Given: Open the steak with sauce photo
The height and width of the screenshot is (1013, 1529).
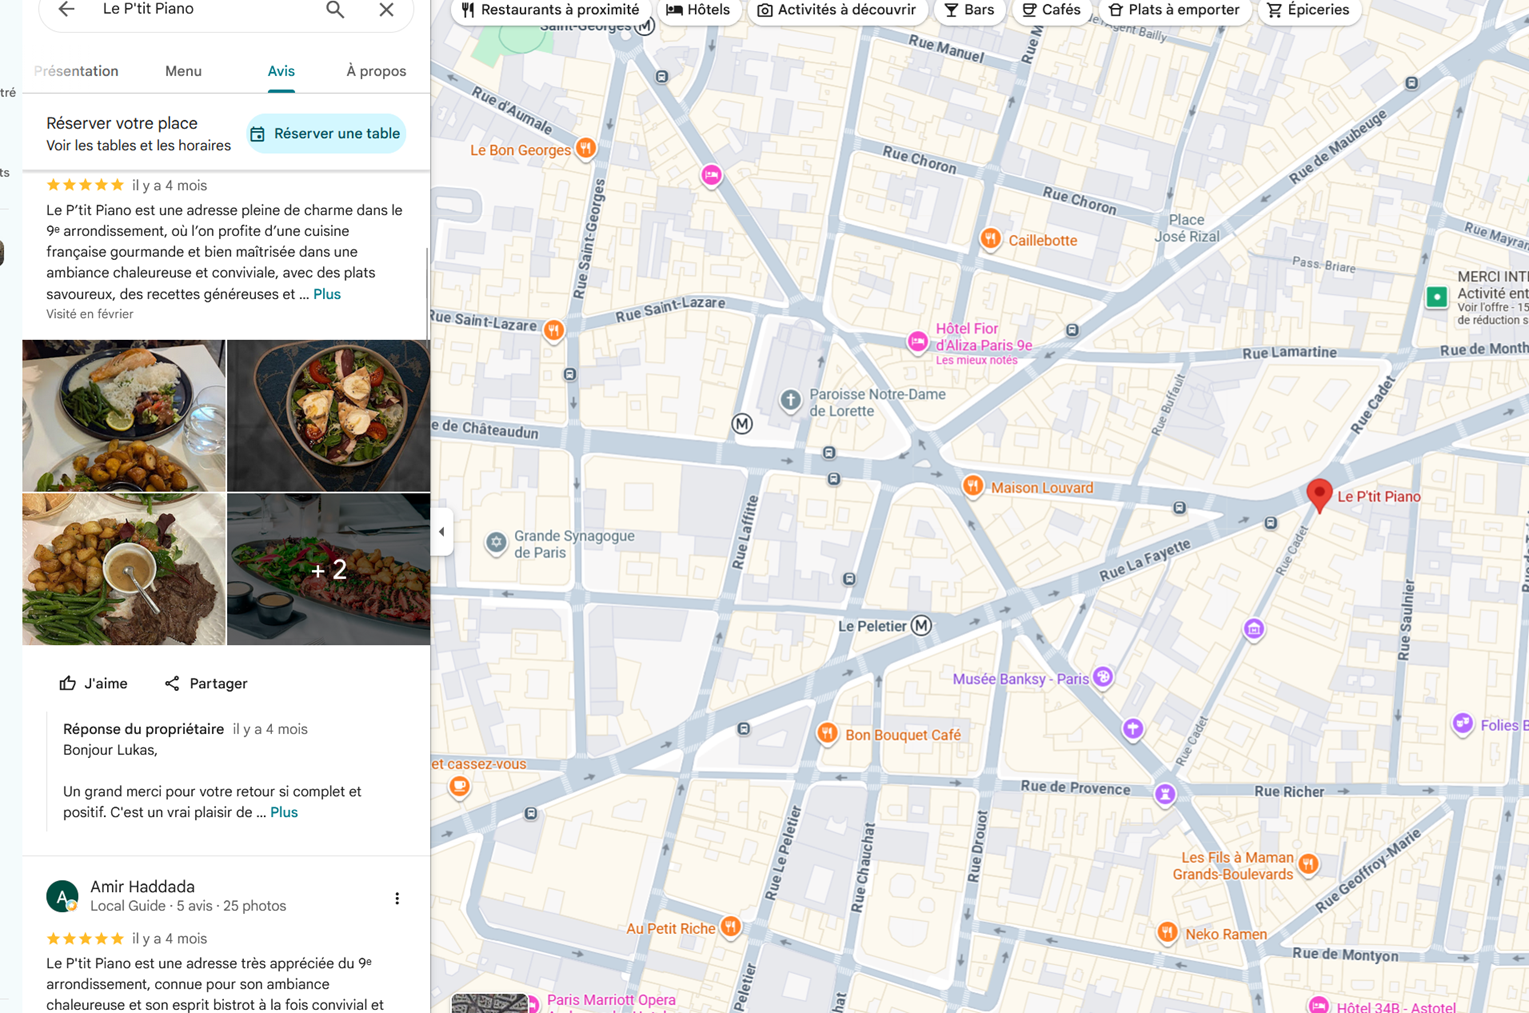Looking at the screenshot, I should (x=124, y=569).
